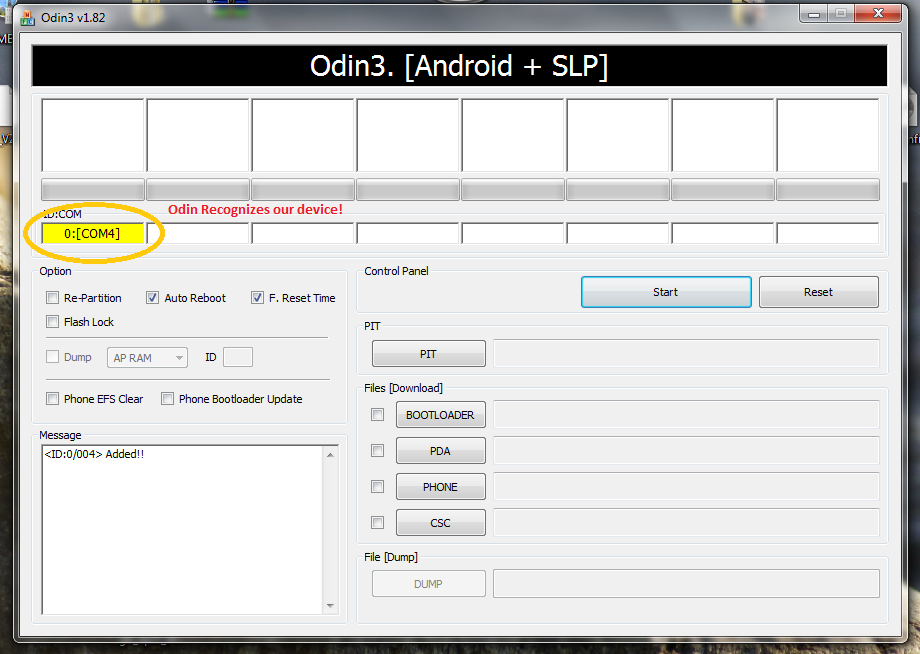Click the Start button
920x654 pixels.
(666, 292)
